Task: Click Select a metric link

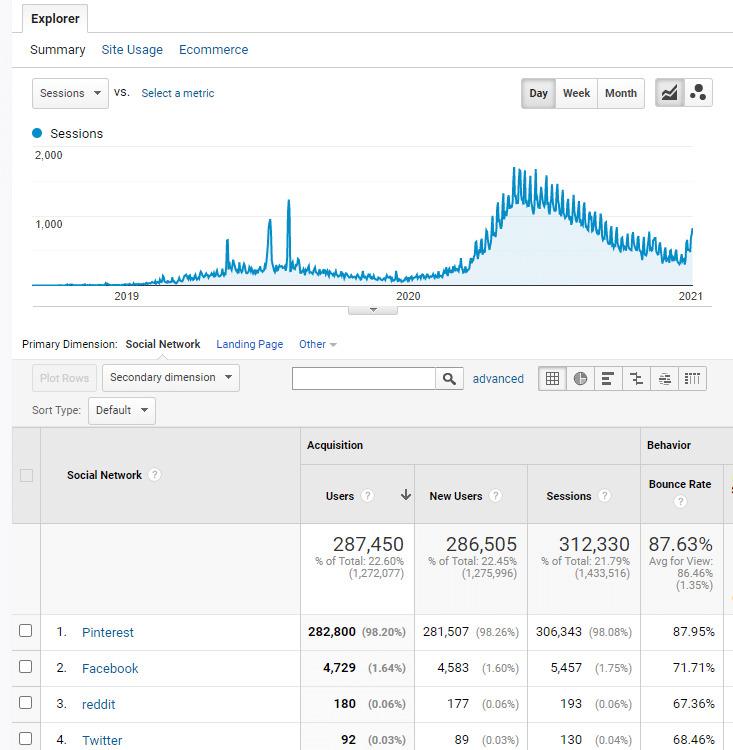Action: coord(178,93)
